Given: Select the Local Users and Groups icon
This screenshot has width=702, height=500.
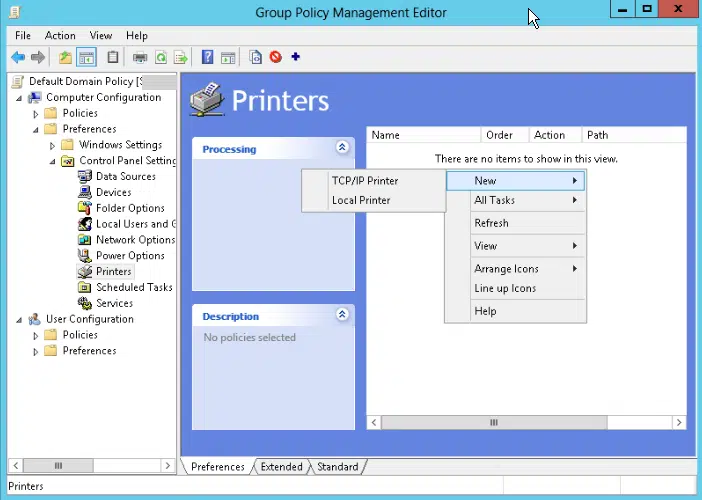Looking at the screenshot, I should [85, 224].
